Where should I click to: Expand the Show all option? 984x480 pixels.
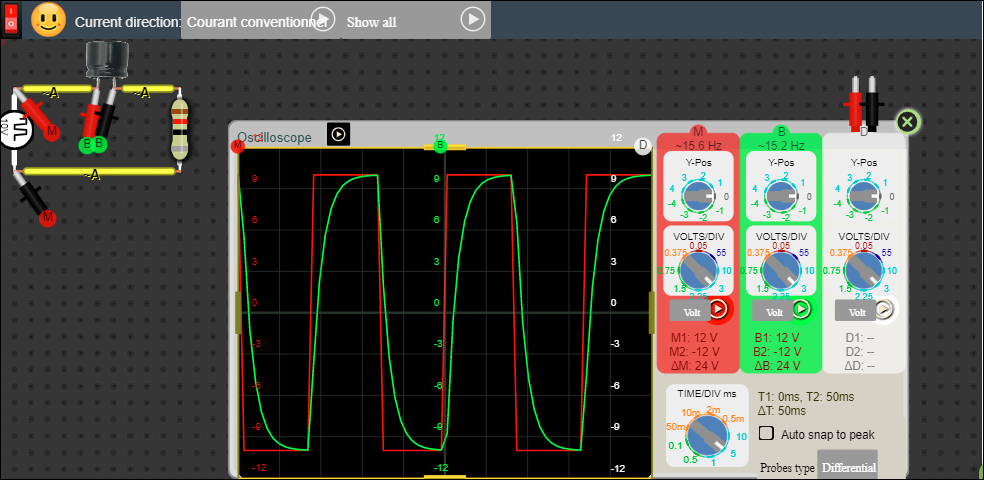coord(473,19)
